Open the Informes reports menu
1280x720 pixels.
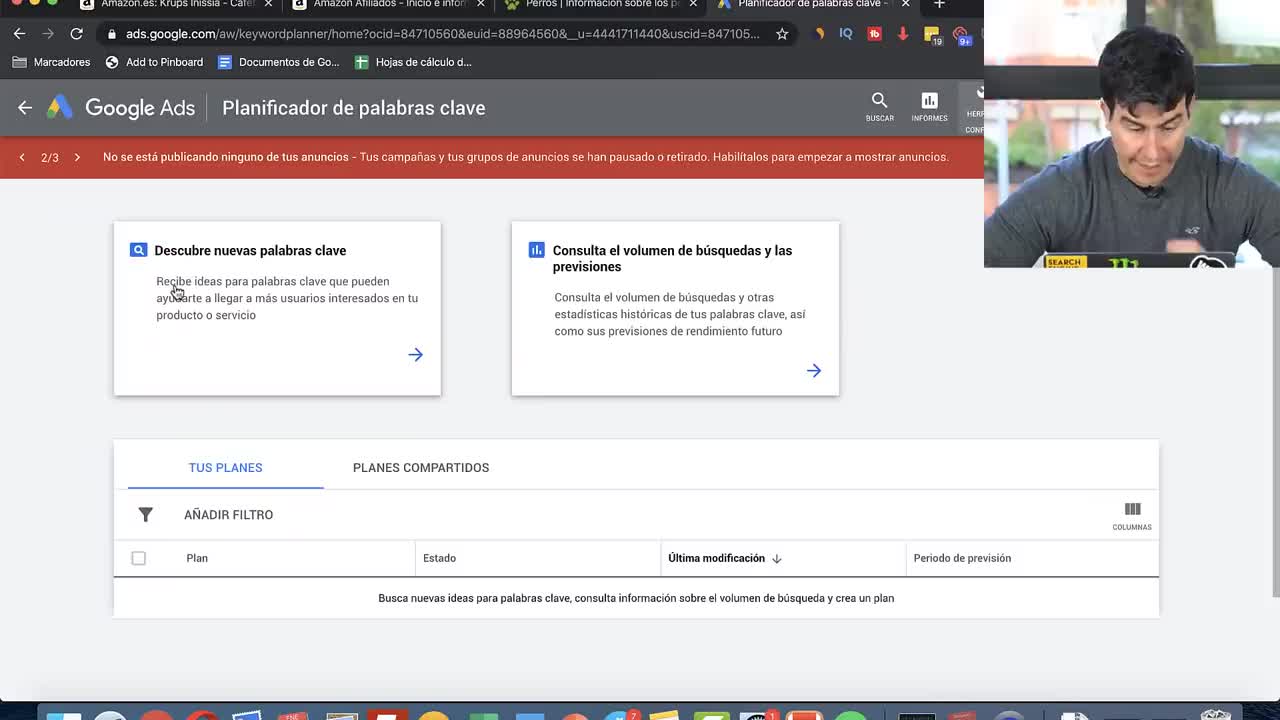tap(929, 107)
